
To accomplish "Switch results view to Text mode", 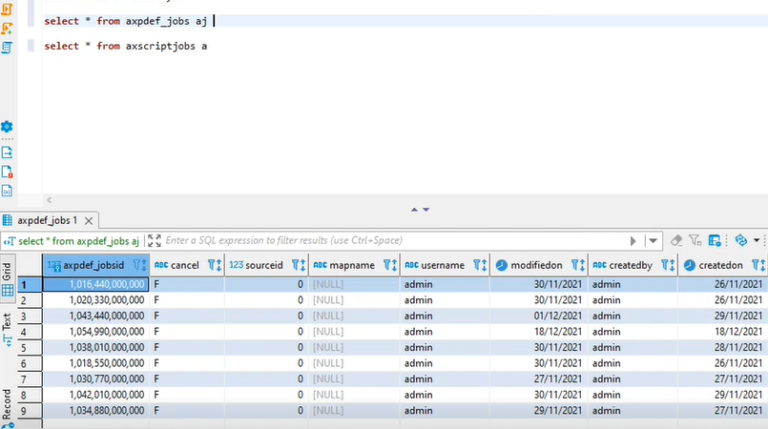I will click(7, 322).
